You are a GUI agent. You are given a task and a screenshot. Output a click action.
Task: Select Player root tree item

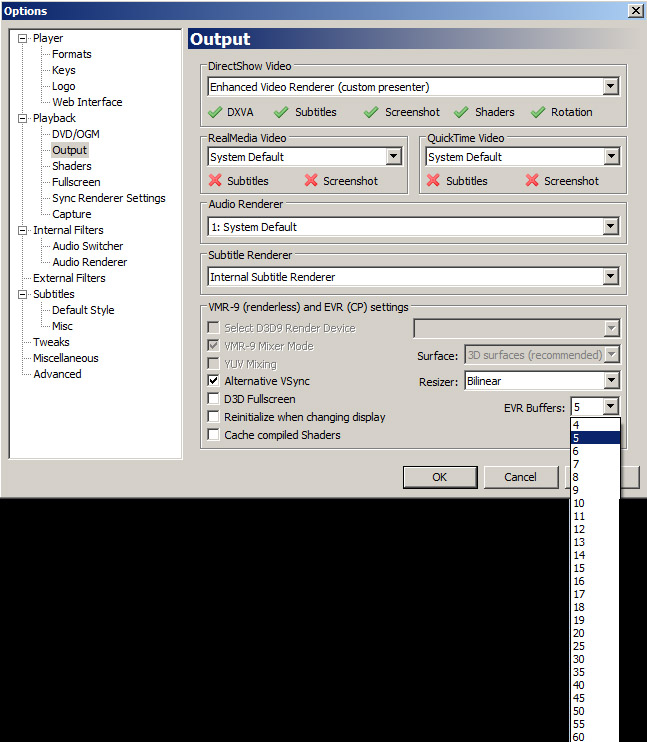(x=48, y=38)
